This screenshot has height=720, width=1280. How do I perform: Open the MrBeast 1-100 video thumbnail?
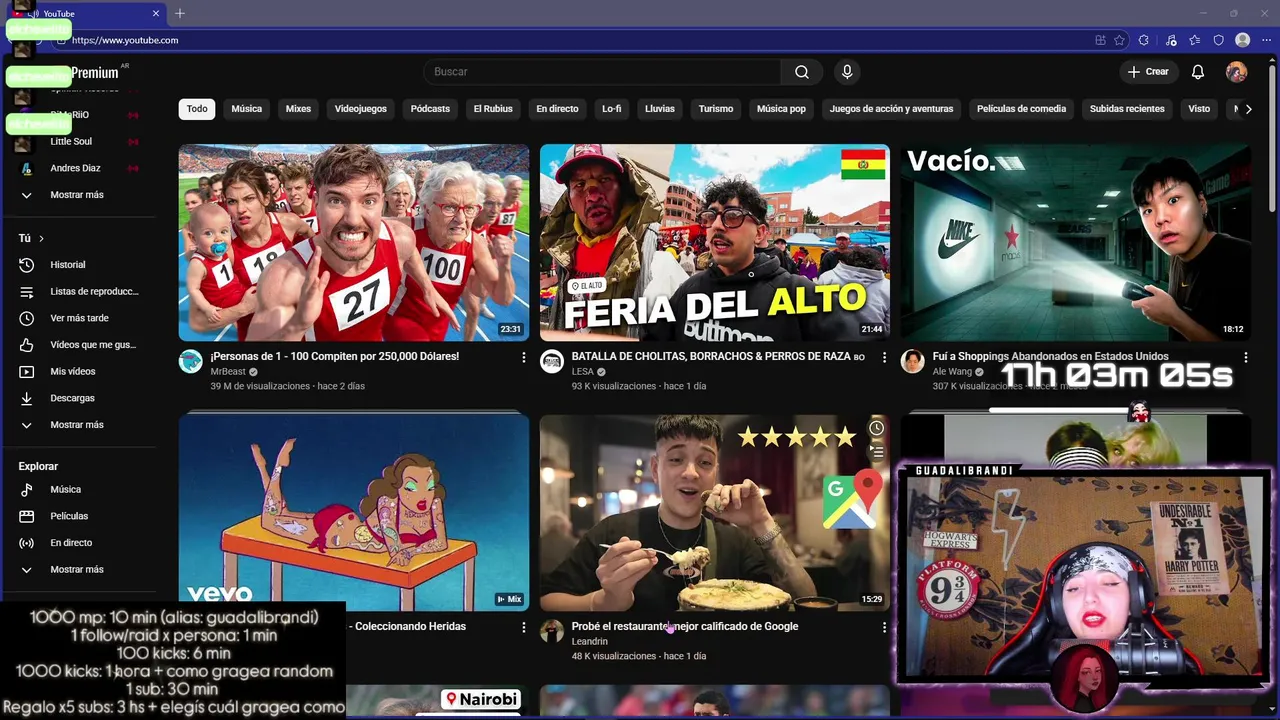354,243
